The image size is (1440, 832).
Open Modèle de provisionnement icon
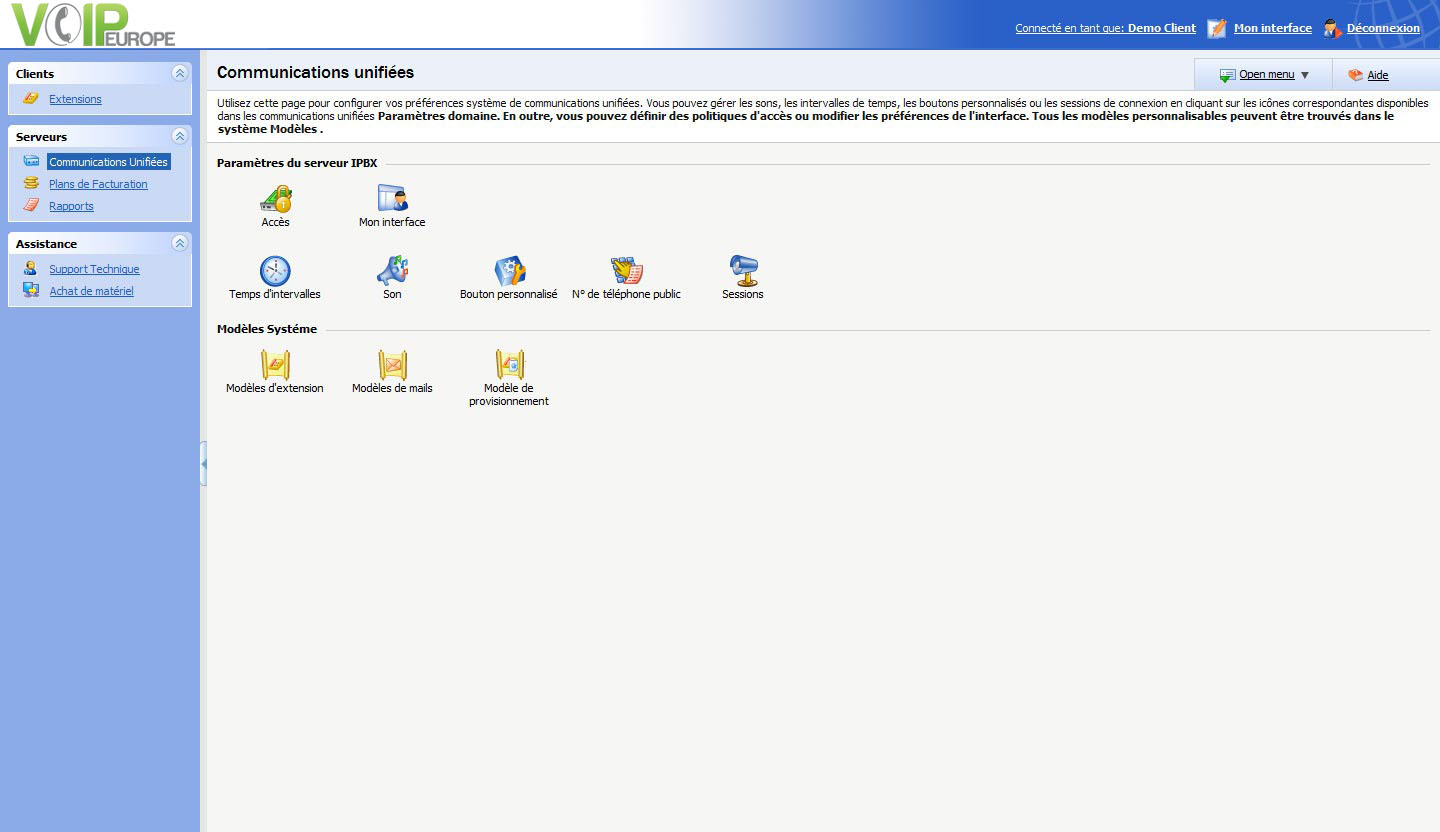[x=509, y=365]
